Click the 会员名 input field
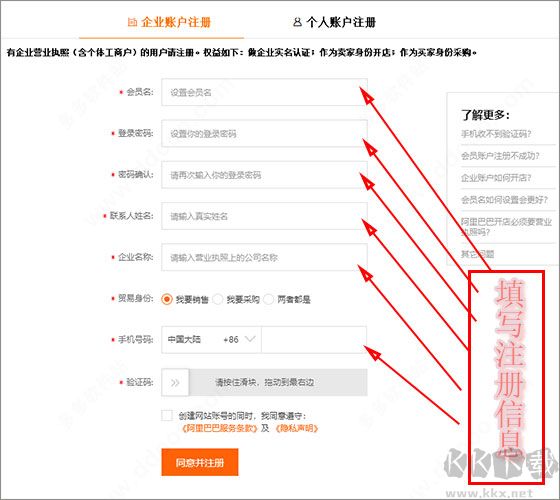Screen dimensions: 560x500 (264, 92)
